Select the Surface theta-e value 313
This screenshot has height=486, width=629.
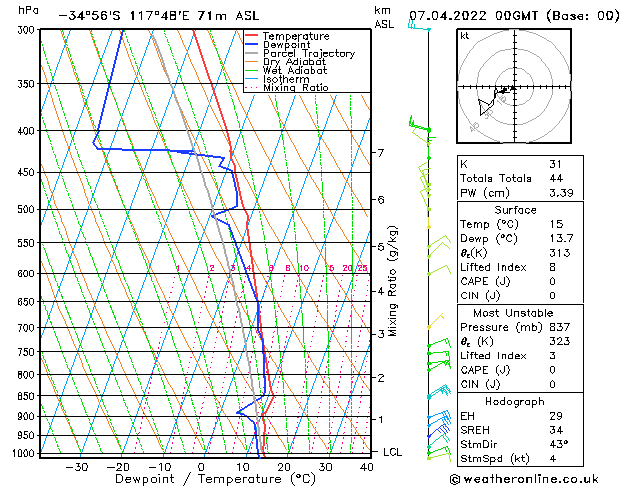(560, 253)
